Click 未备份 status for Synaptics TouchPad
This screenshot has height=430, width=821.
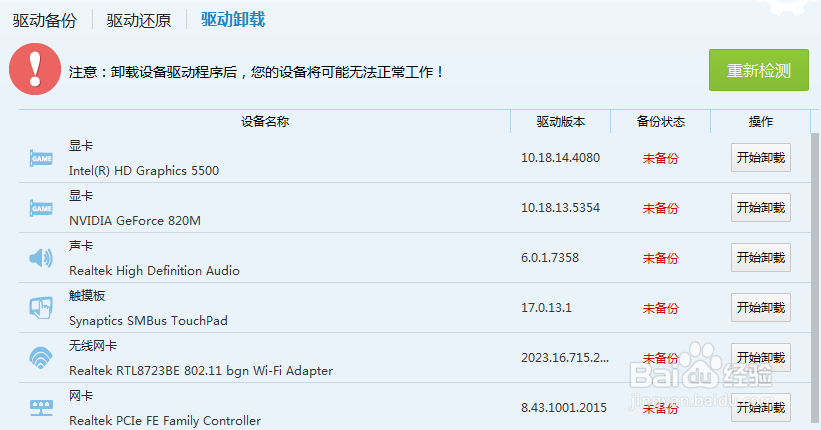661,308
